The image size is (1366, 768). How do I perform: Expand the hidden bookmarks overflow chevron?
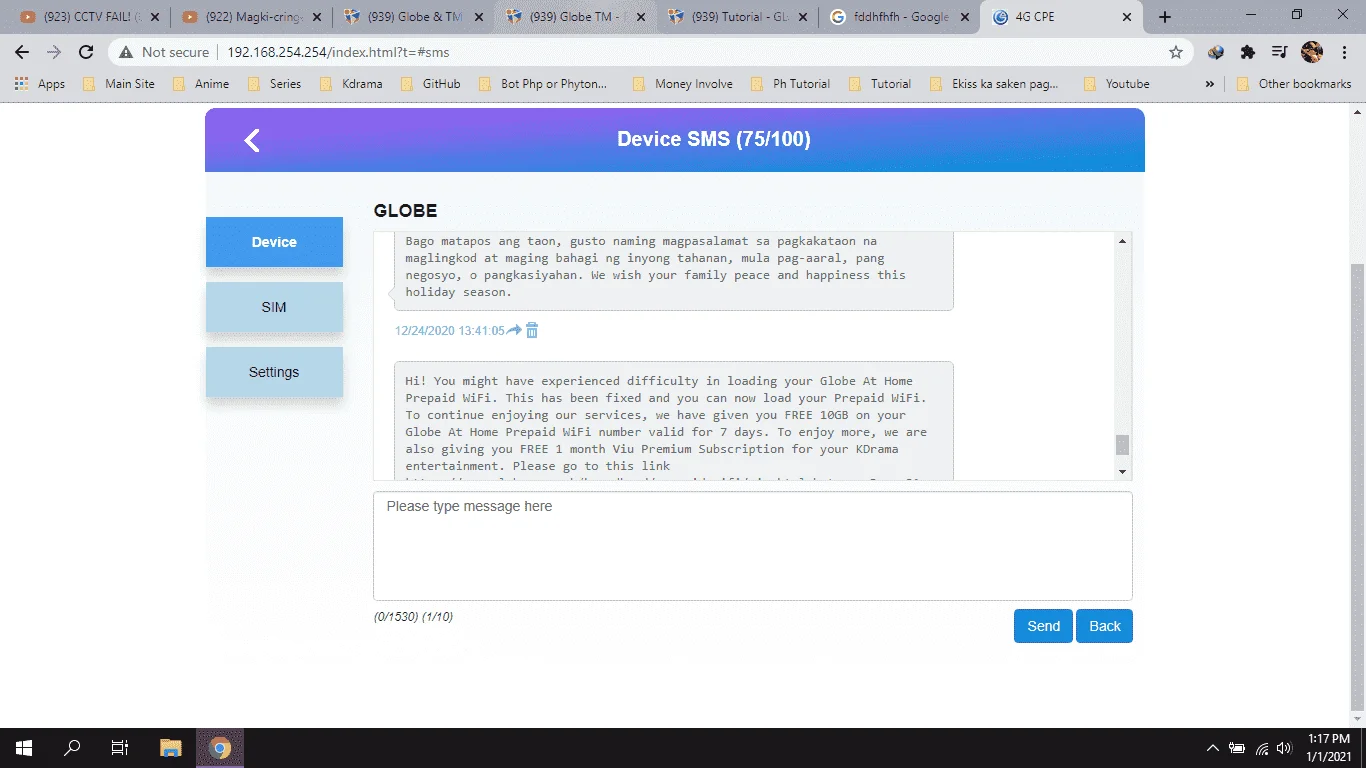tap(1210, 84)
